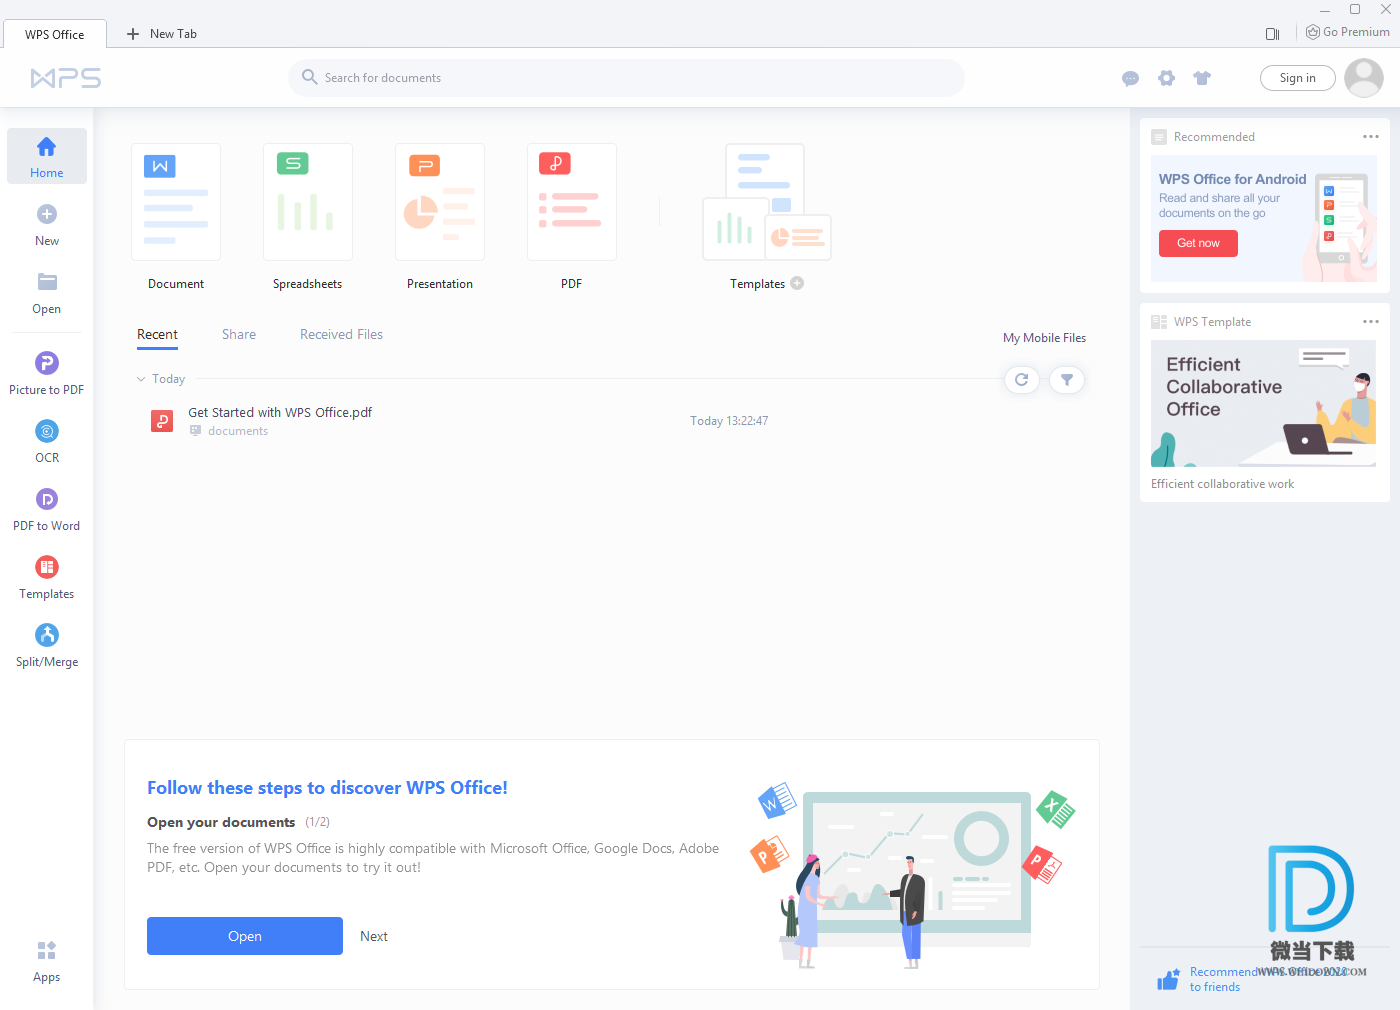The image size is (1400, 1010).
Task: Open Efficient Collaborative Office template banner
Action: [x=1263, y=404]
